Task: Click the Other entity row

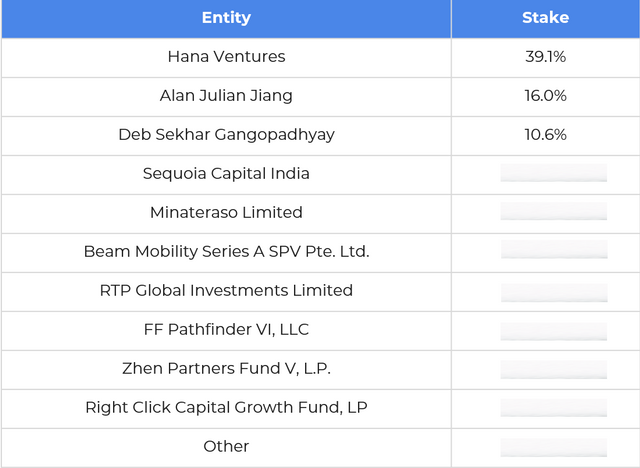Action: [226, 447]
